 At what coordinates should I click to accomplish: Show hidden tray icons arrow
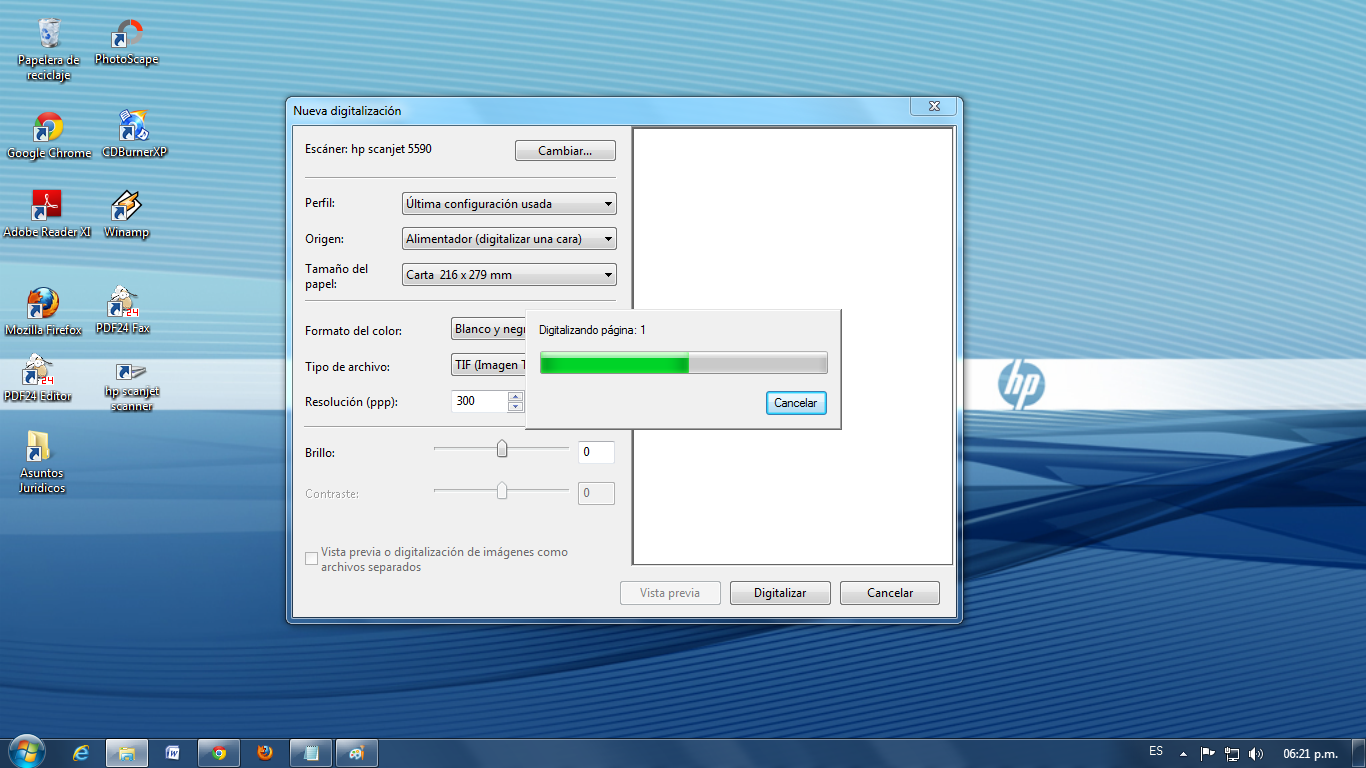click(x=1184, y=753)
